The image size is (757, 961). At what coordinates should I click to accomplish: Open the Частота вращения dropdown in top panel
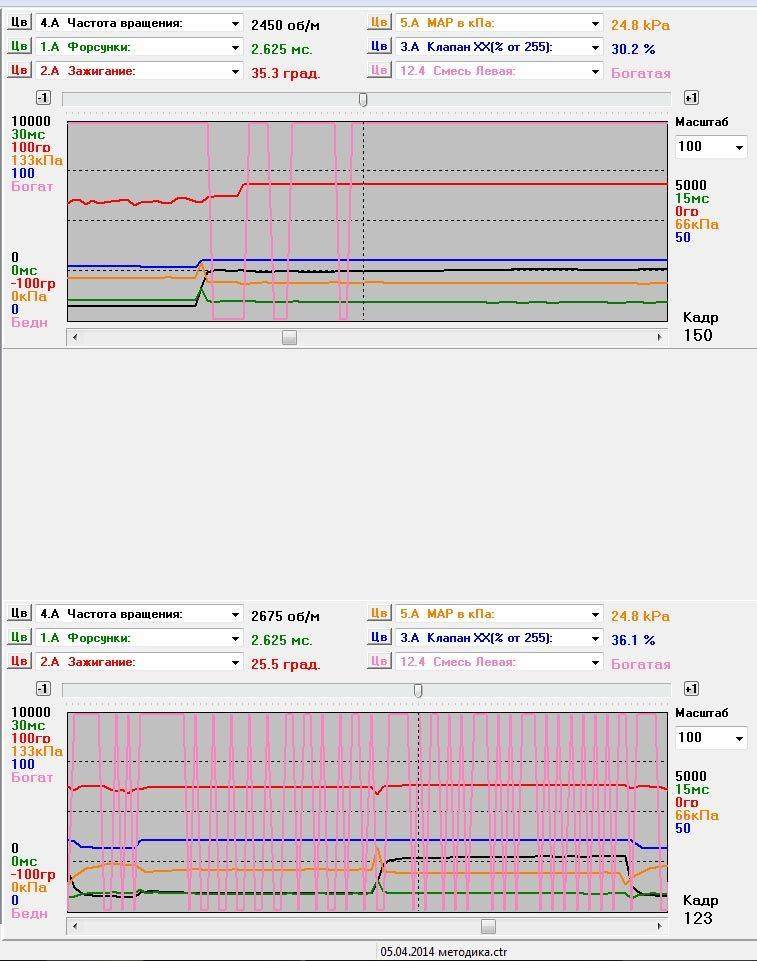235,23
